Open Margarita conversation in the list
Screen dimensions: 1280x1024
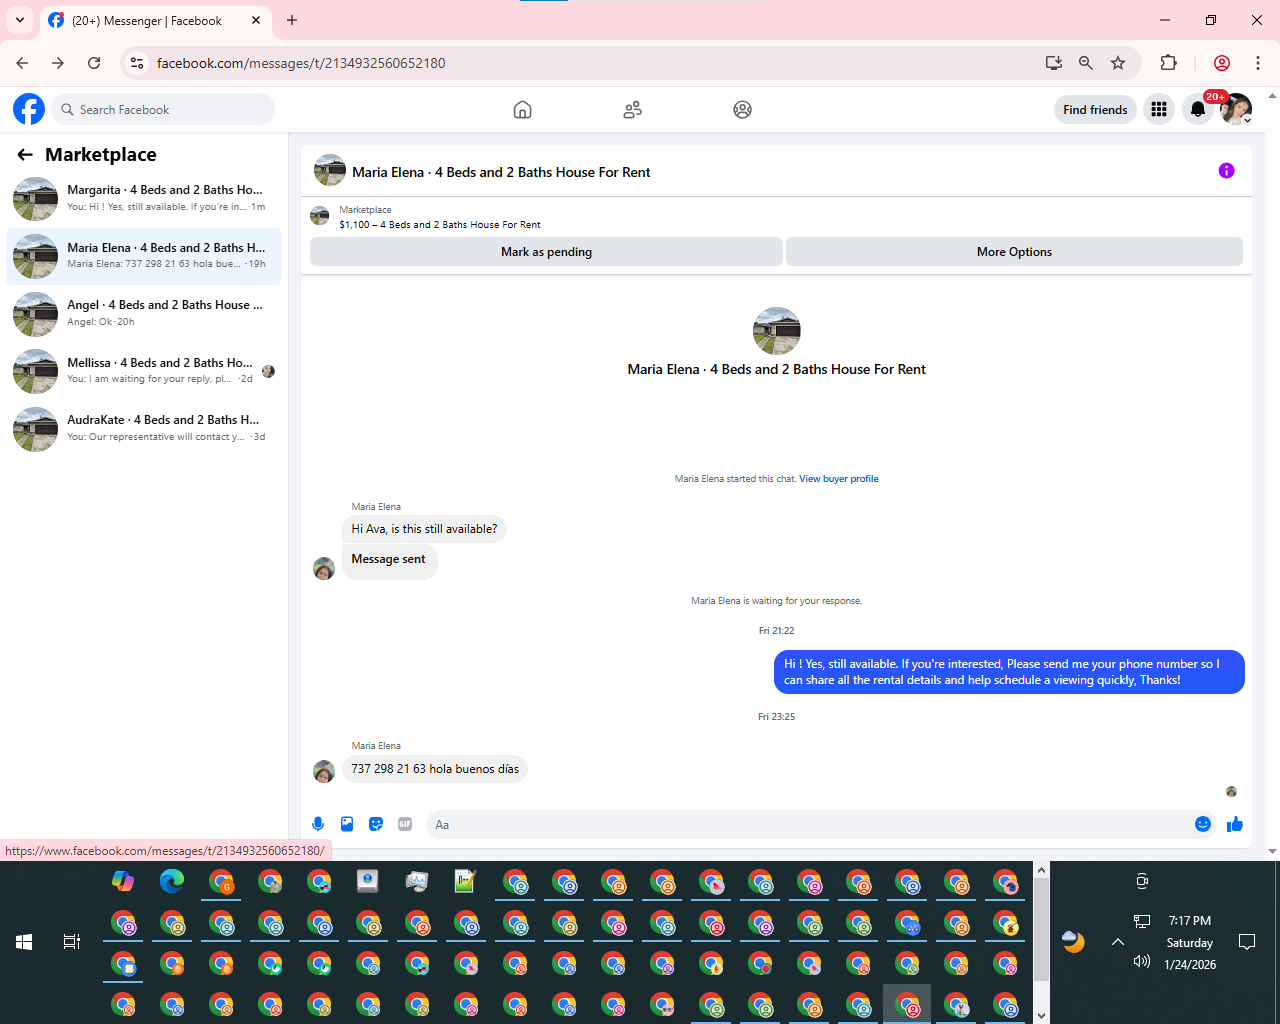pyautogui.click(x=144, y=198)
